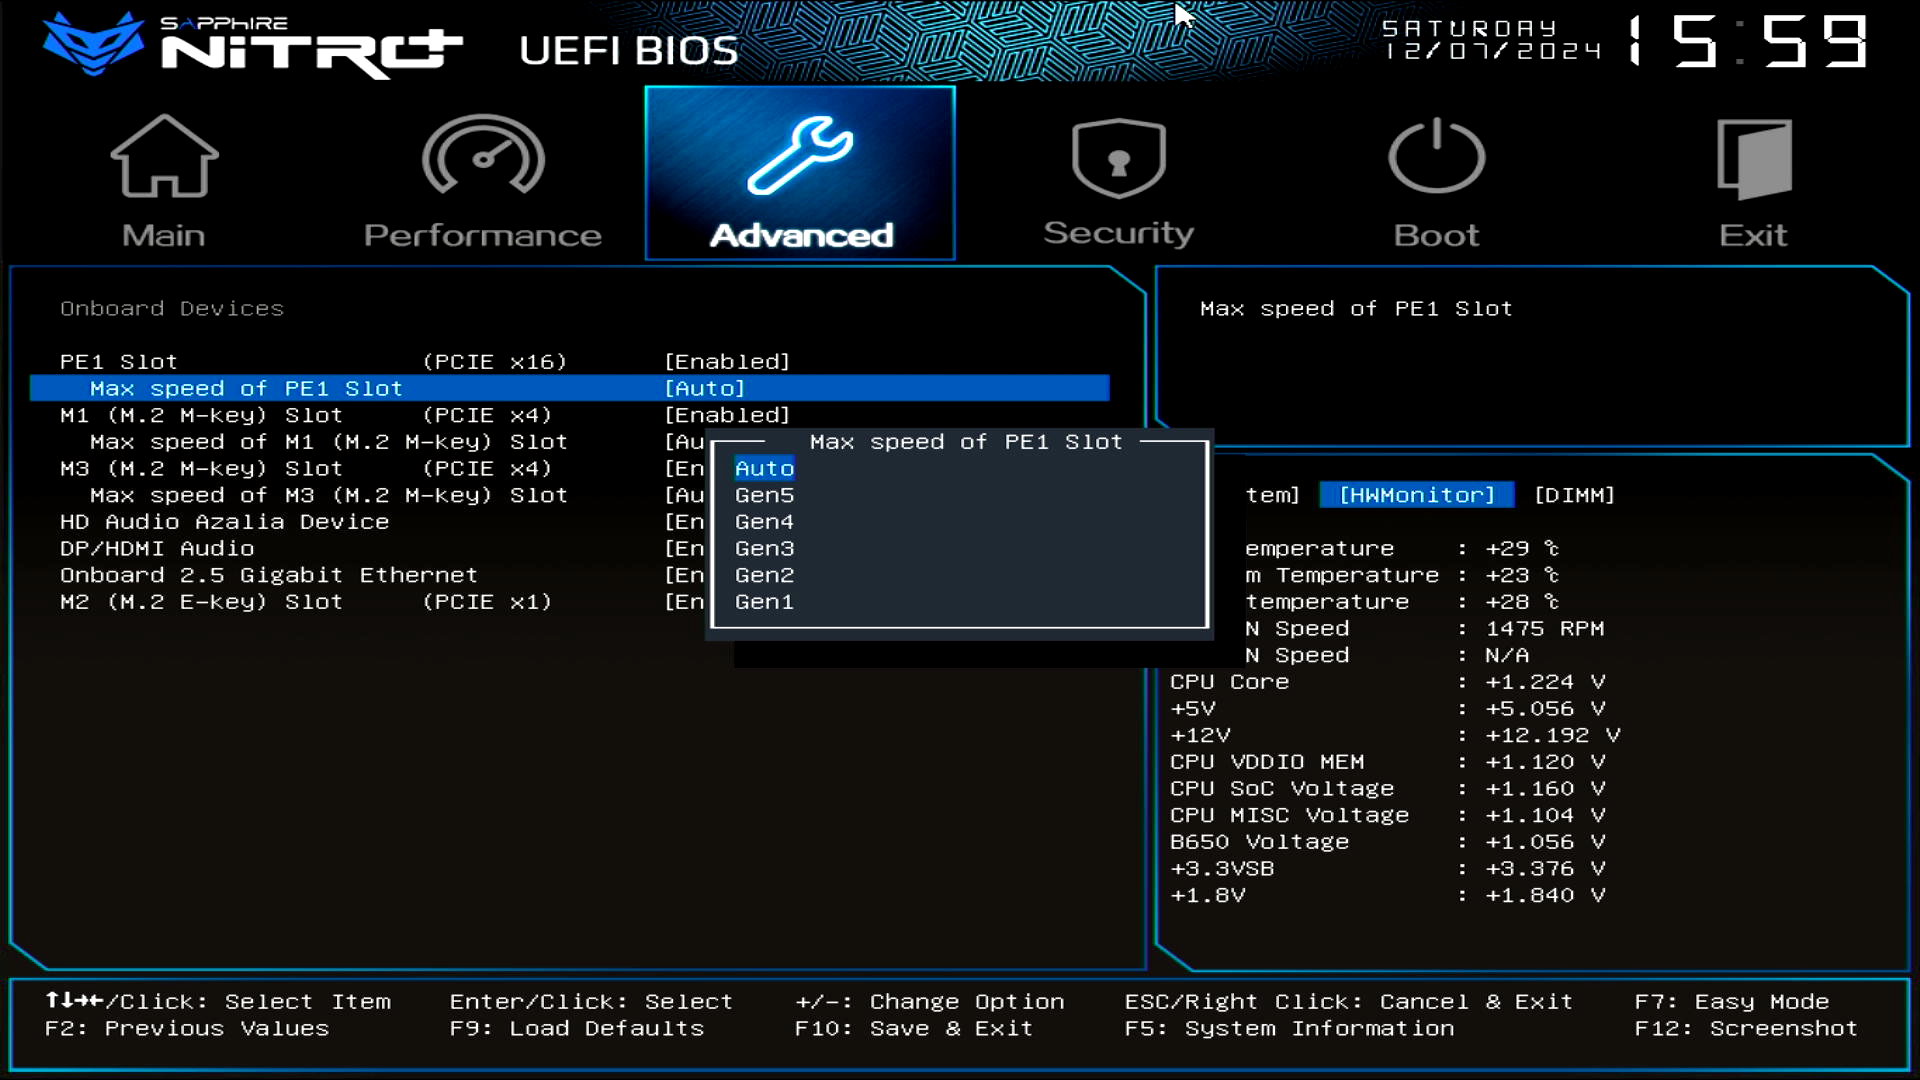This screenshot has width=1920, height=1080.
Task: Switch to the HWMonitor tab
Action: 1416,495
